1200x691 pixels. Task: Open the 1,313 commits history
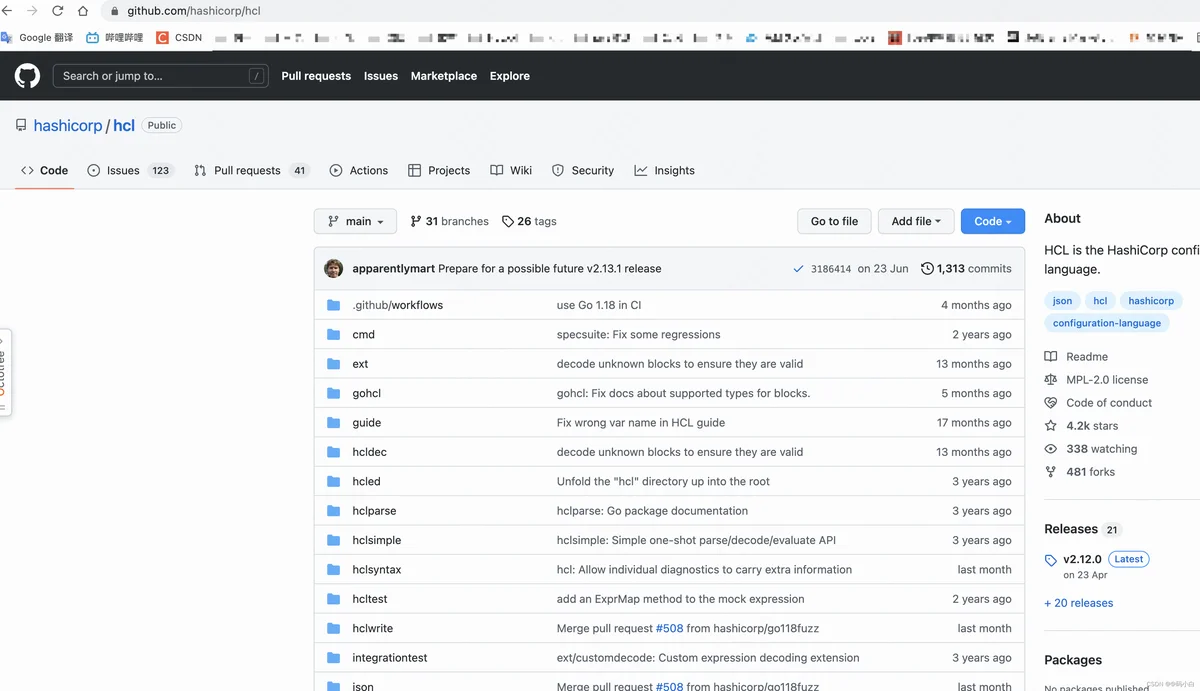[966, 269]
